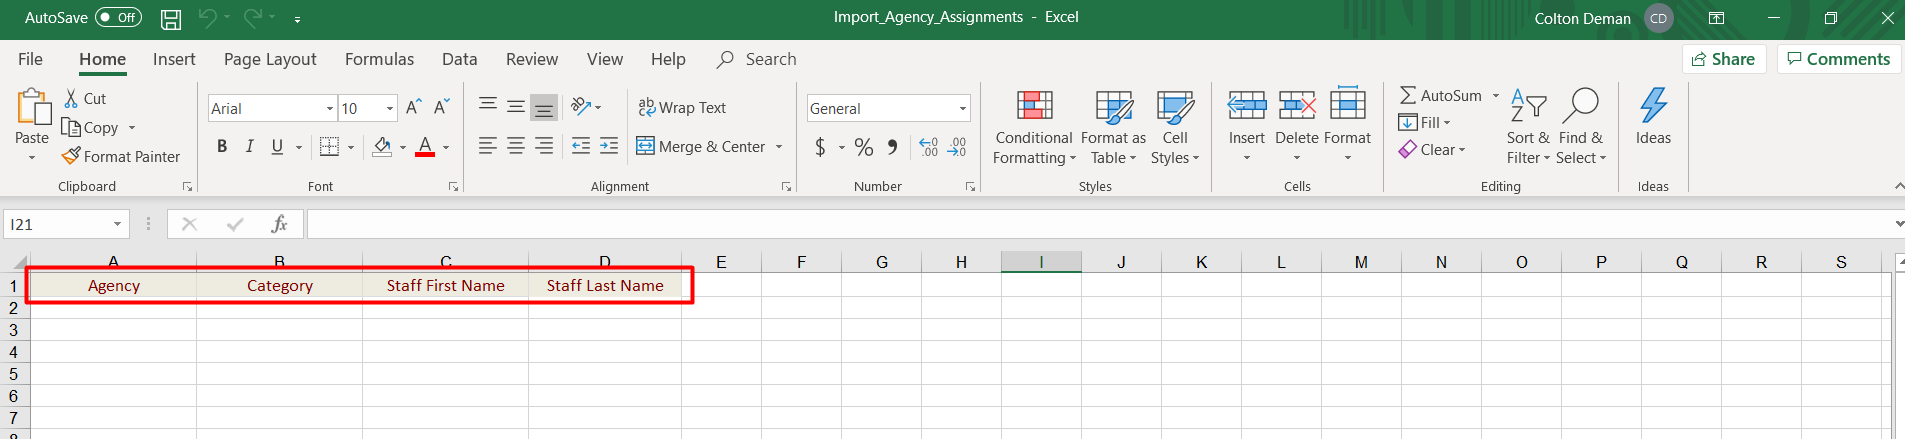The image size is (1905, 439).
Task: Open the View tab
Action: 605,59
